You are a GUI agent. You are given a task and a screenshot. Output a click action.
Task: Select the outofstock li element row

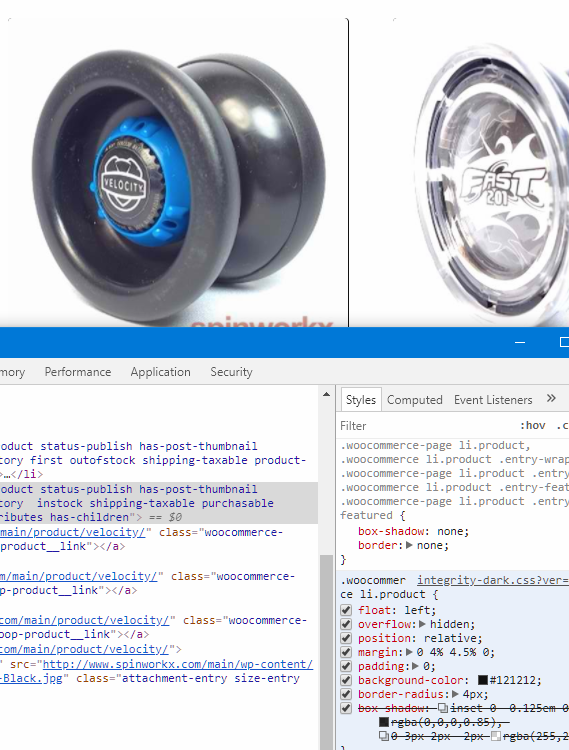coord(159,460)
